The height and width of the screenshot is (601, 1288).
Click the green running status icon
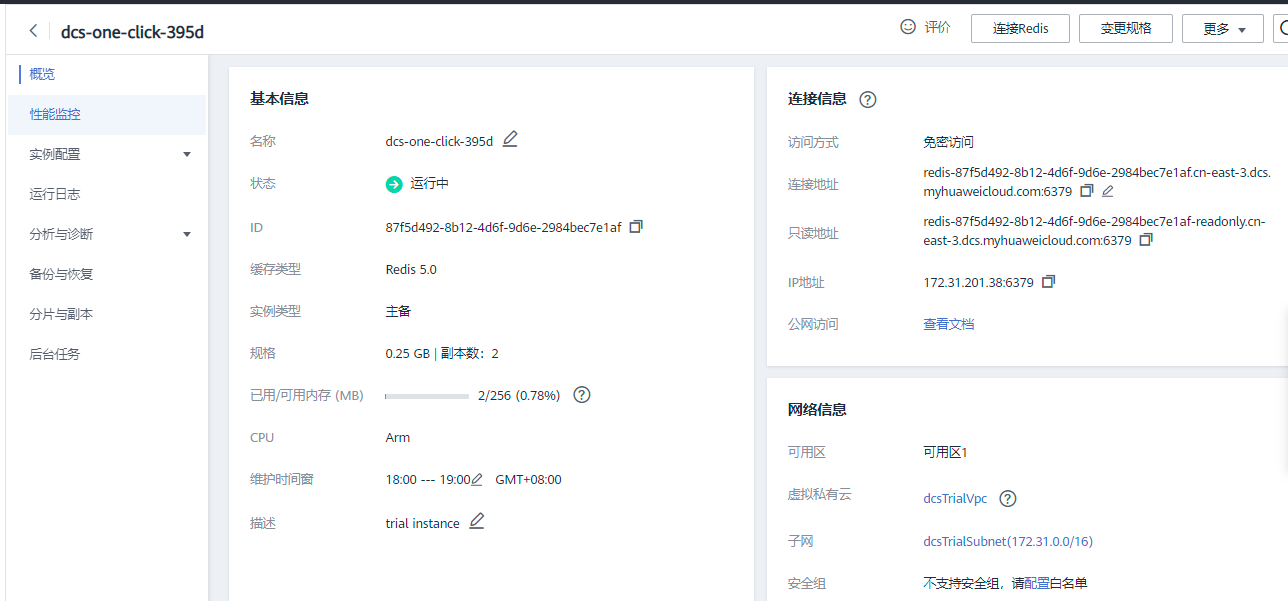[x=394, y=184]
